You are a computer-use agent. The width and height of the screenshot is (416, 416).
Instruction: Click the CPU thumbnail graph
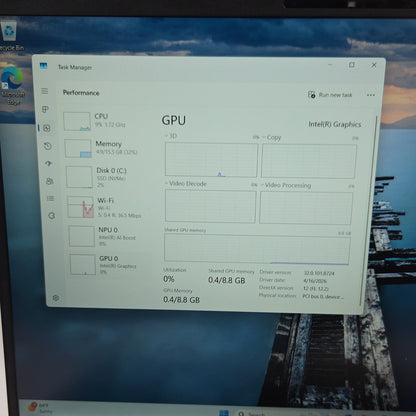click(77, 121)
